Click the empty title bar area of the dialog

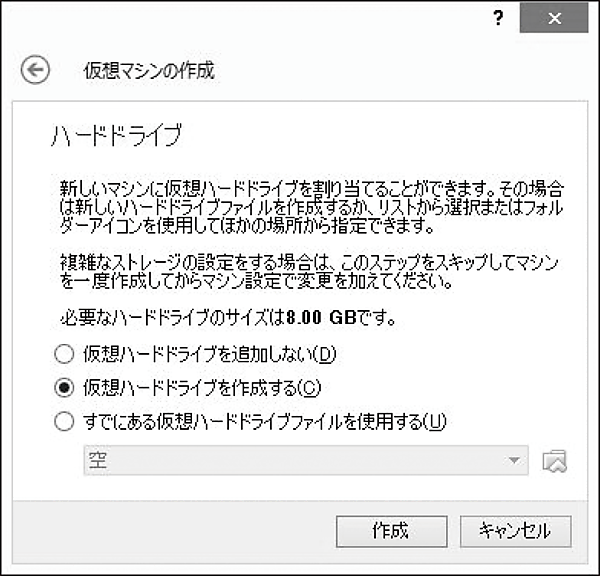click(x=250, y=20)
